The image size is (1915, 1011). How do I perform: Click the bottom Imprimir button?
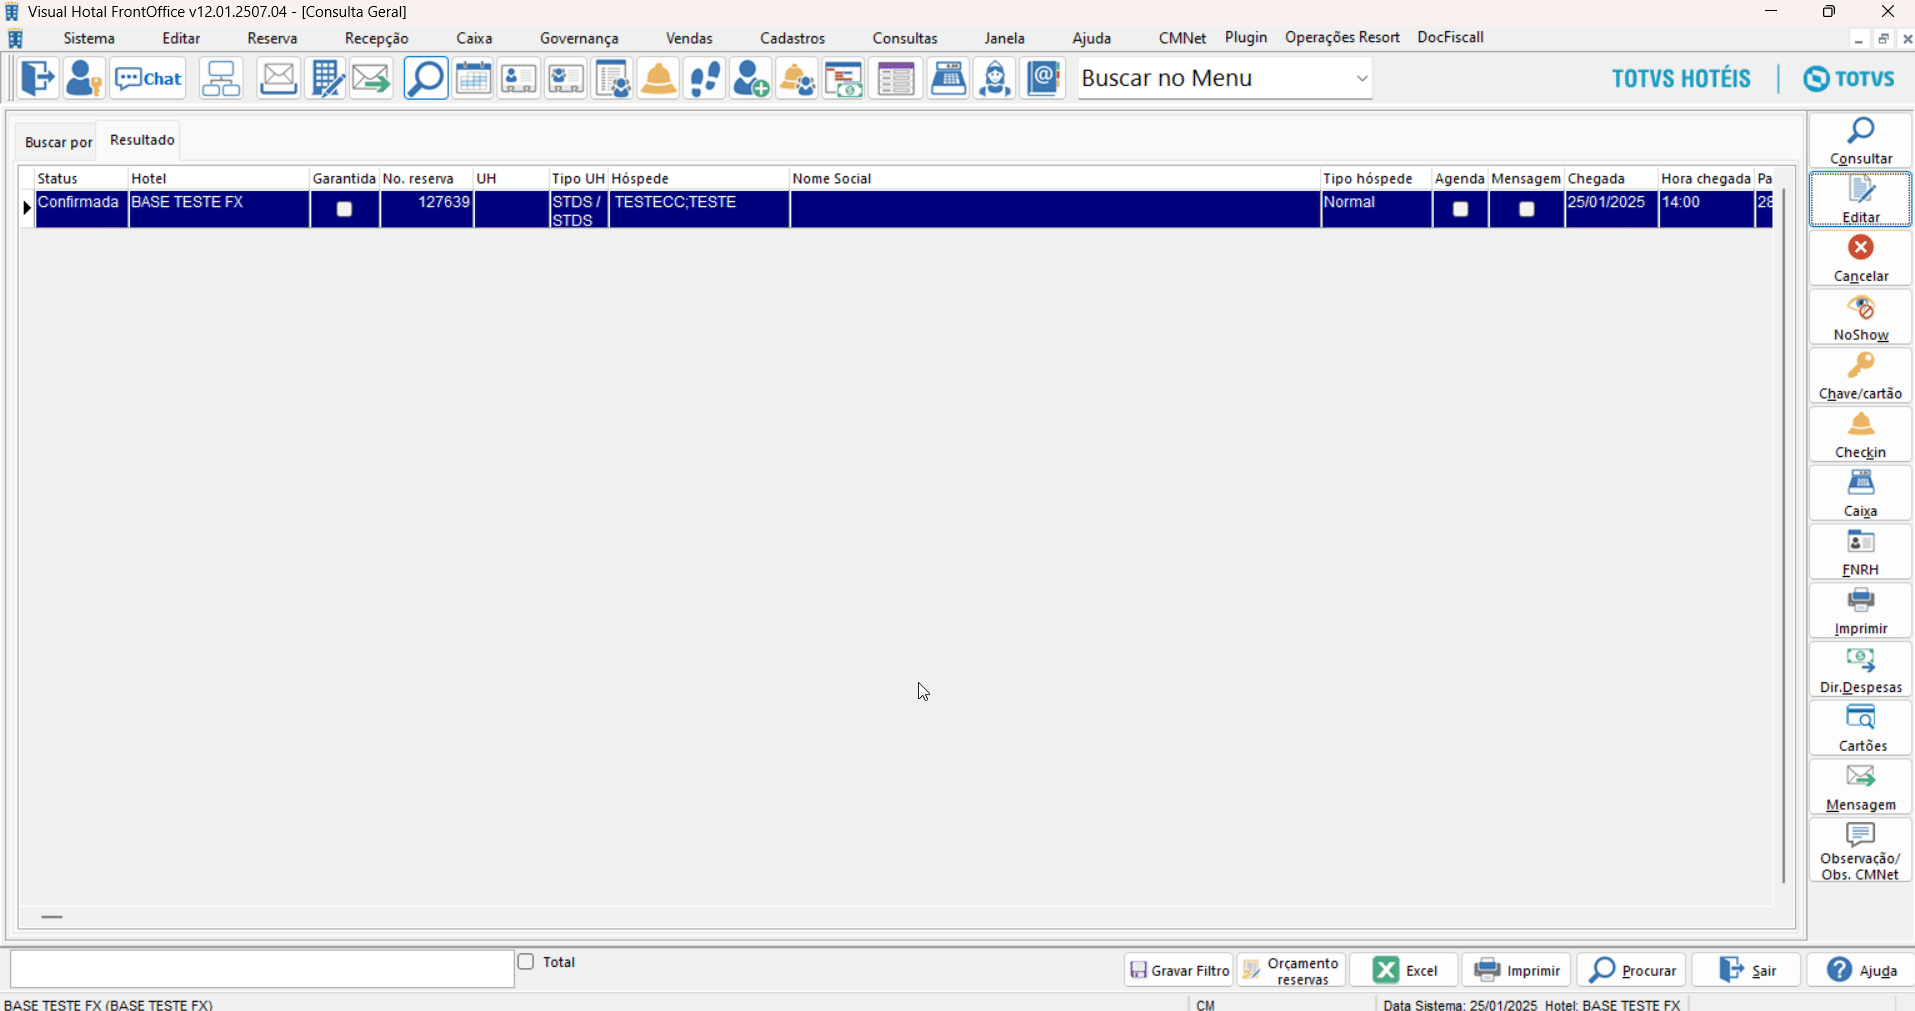[x=1516, y=970]
